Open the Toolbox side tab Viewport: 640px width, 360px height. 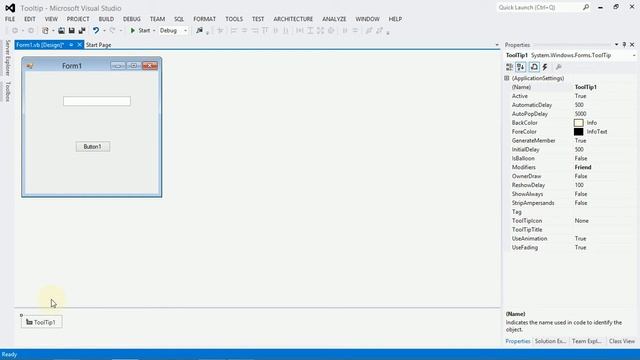[7, 91]
